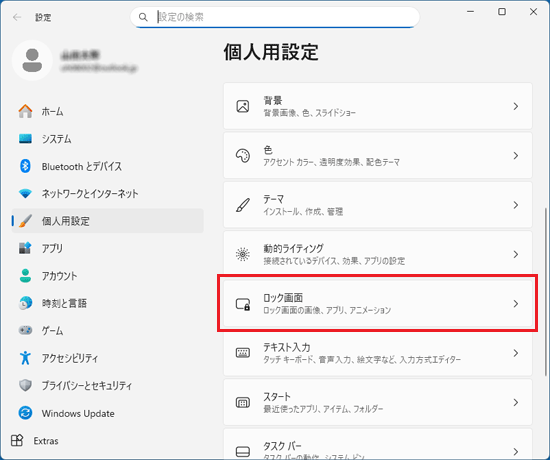This screenshot has width=550, height=460.
Task: Click the 色 palette icon
Action: (x=243, y=155)
